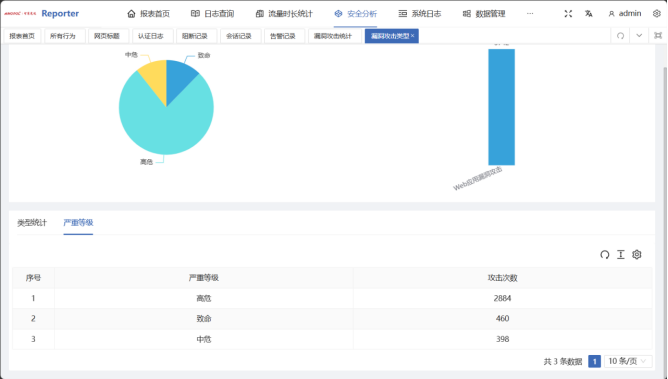Viewport: 668px width, 379px height.
Task: Open 报表首页 in top navigation
Action: (148, 14)
